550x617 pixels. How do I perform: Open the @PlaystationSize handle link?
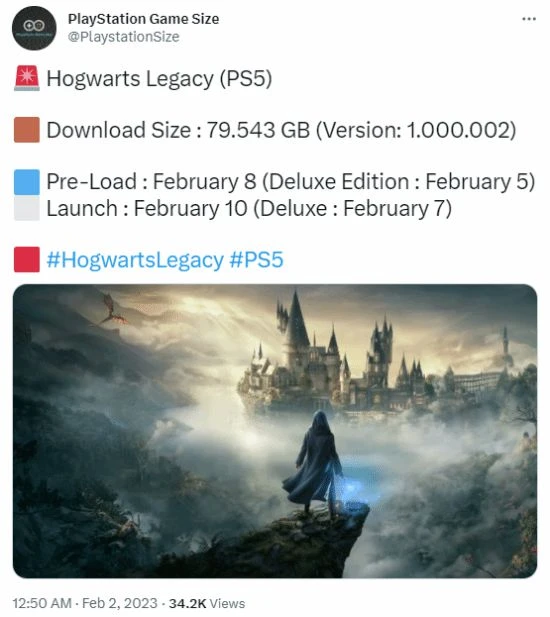point(124,37)
